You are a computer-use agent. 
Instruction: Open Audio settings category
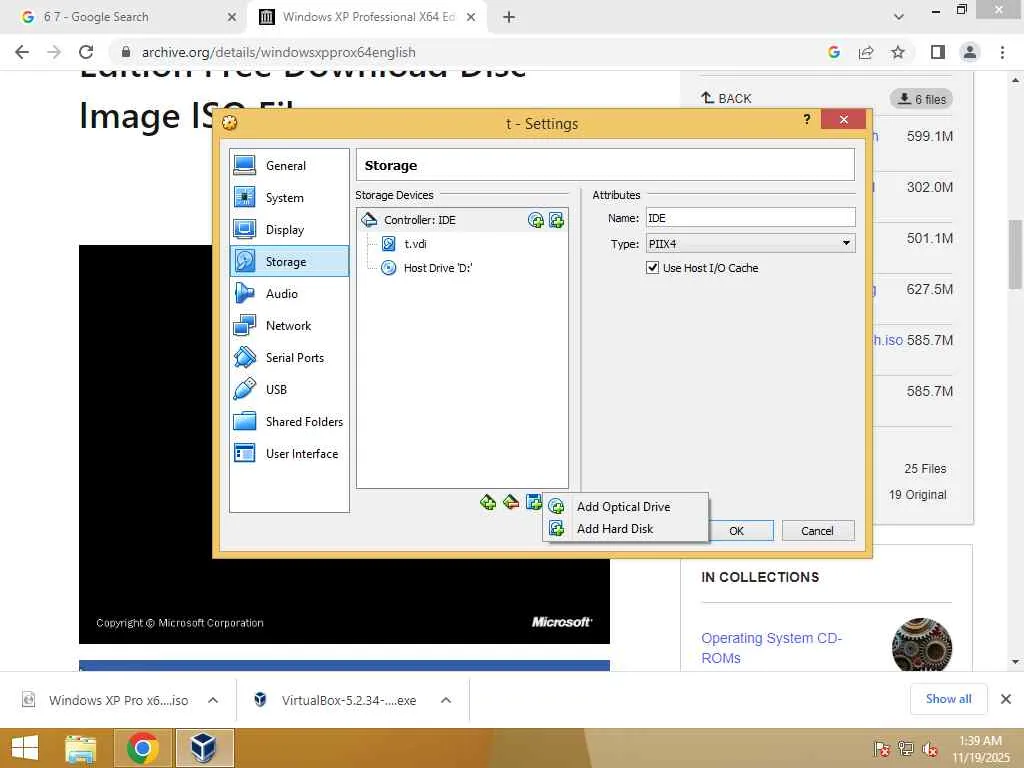(x=289, y=294)
